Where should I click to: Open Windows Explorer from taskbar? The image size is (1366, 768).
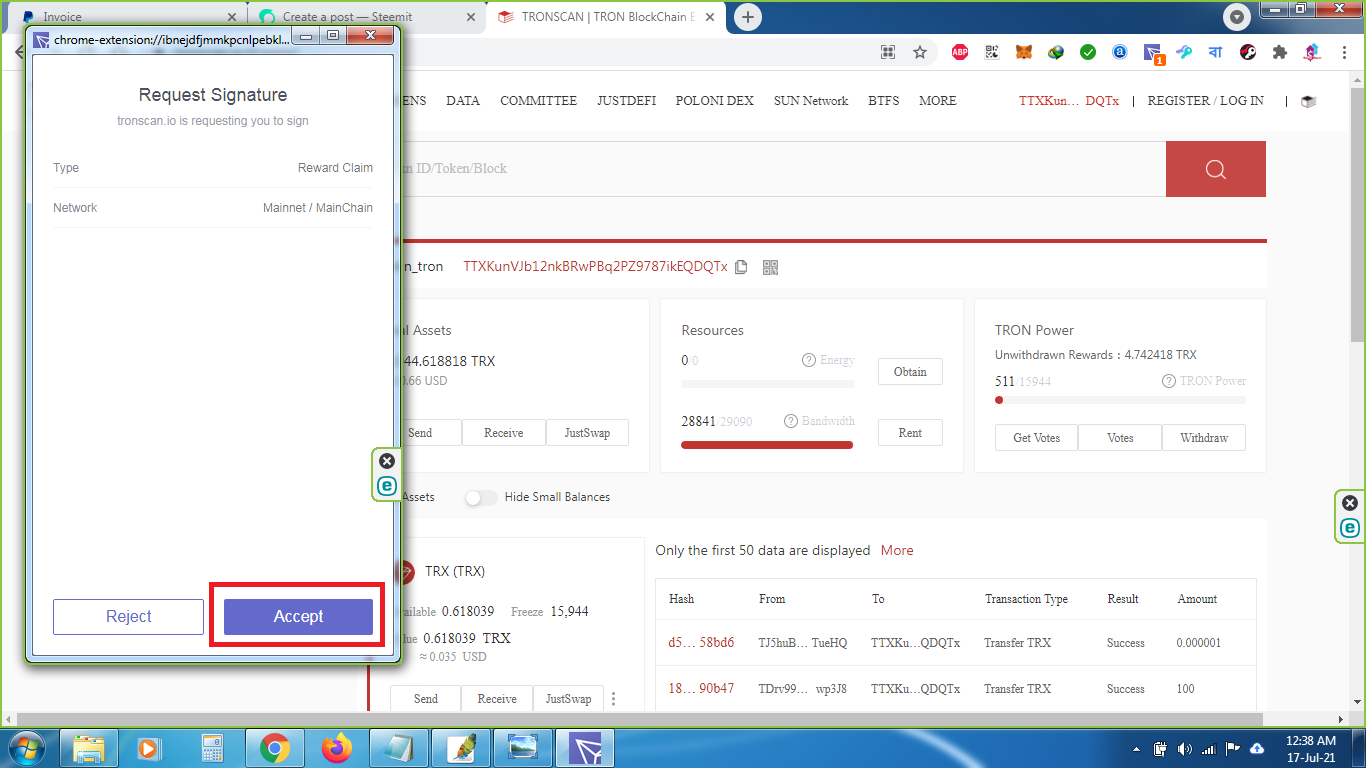pyautogui.click(x=89, y=748)
